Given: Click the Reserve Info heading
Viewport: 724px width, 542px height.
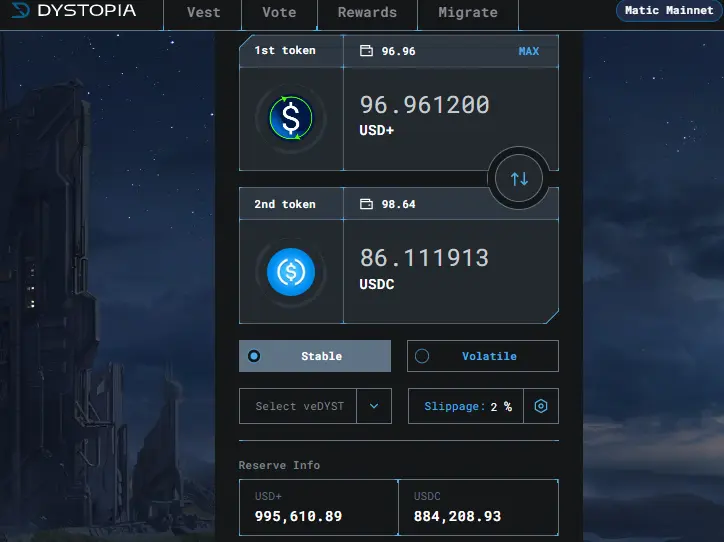Looking at the screenshot, I should [x=279, y=465].
